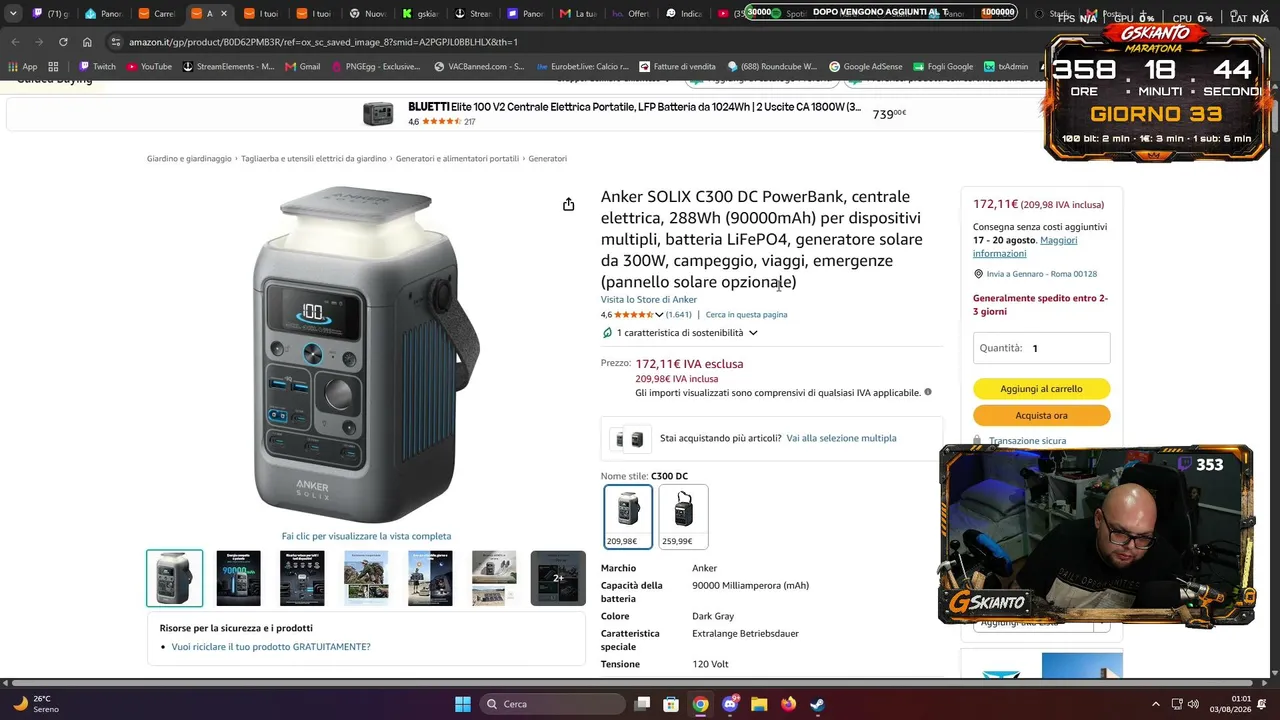Viewport: 1280px width, 720px height.
Task: Select the first product thumbnail image
Action: (174, 578)
